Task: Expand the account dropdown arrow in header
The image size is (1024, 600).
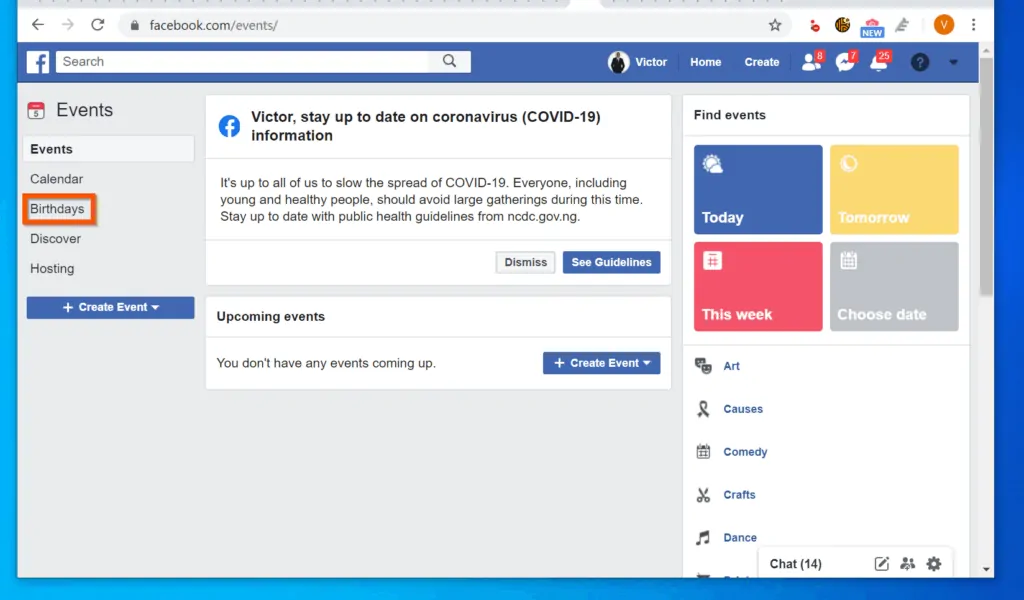Action: tap(953, 62)
